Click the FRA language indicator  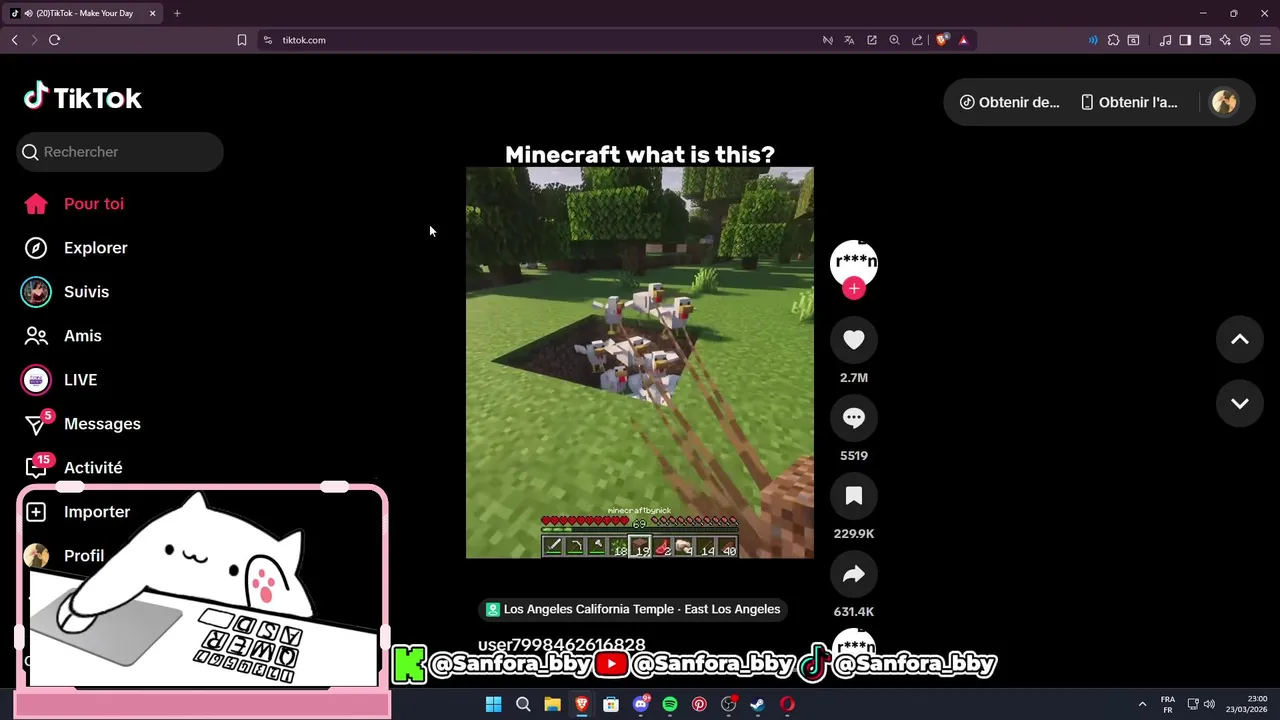coord(1168,704)
